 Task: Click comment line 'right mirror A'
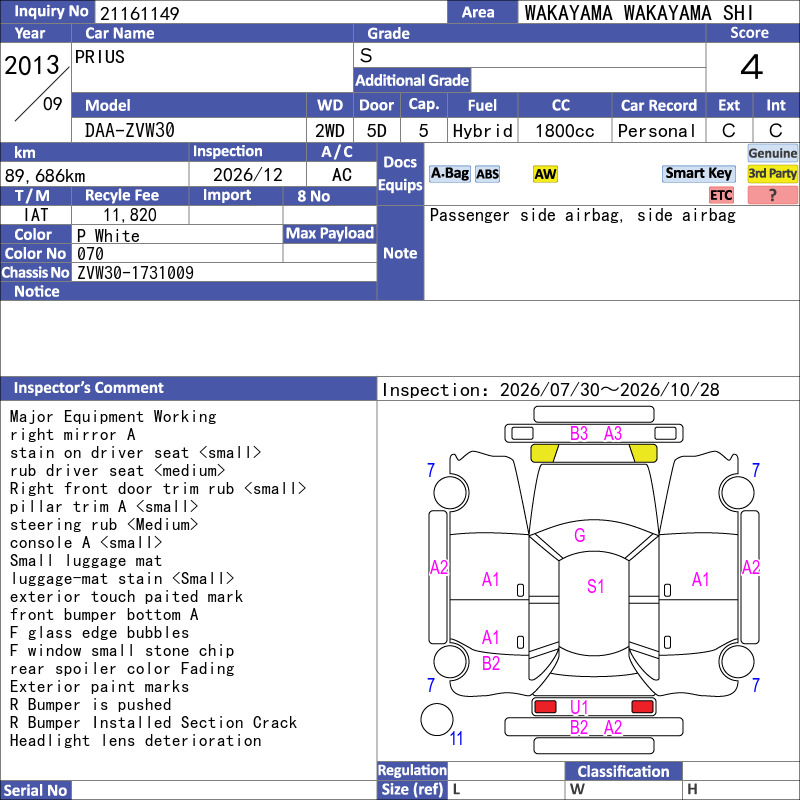(72, 435)
